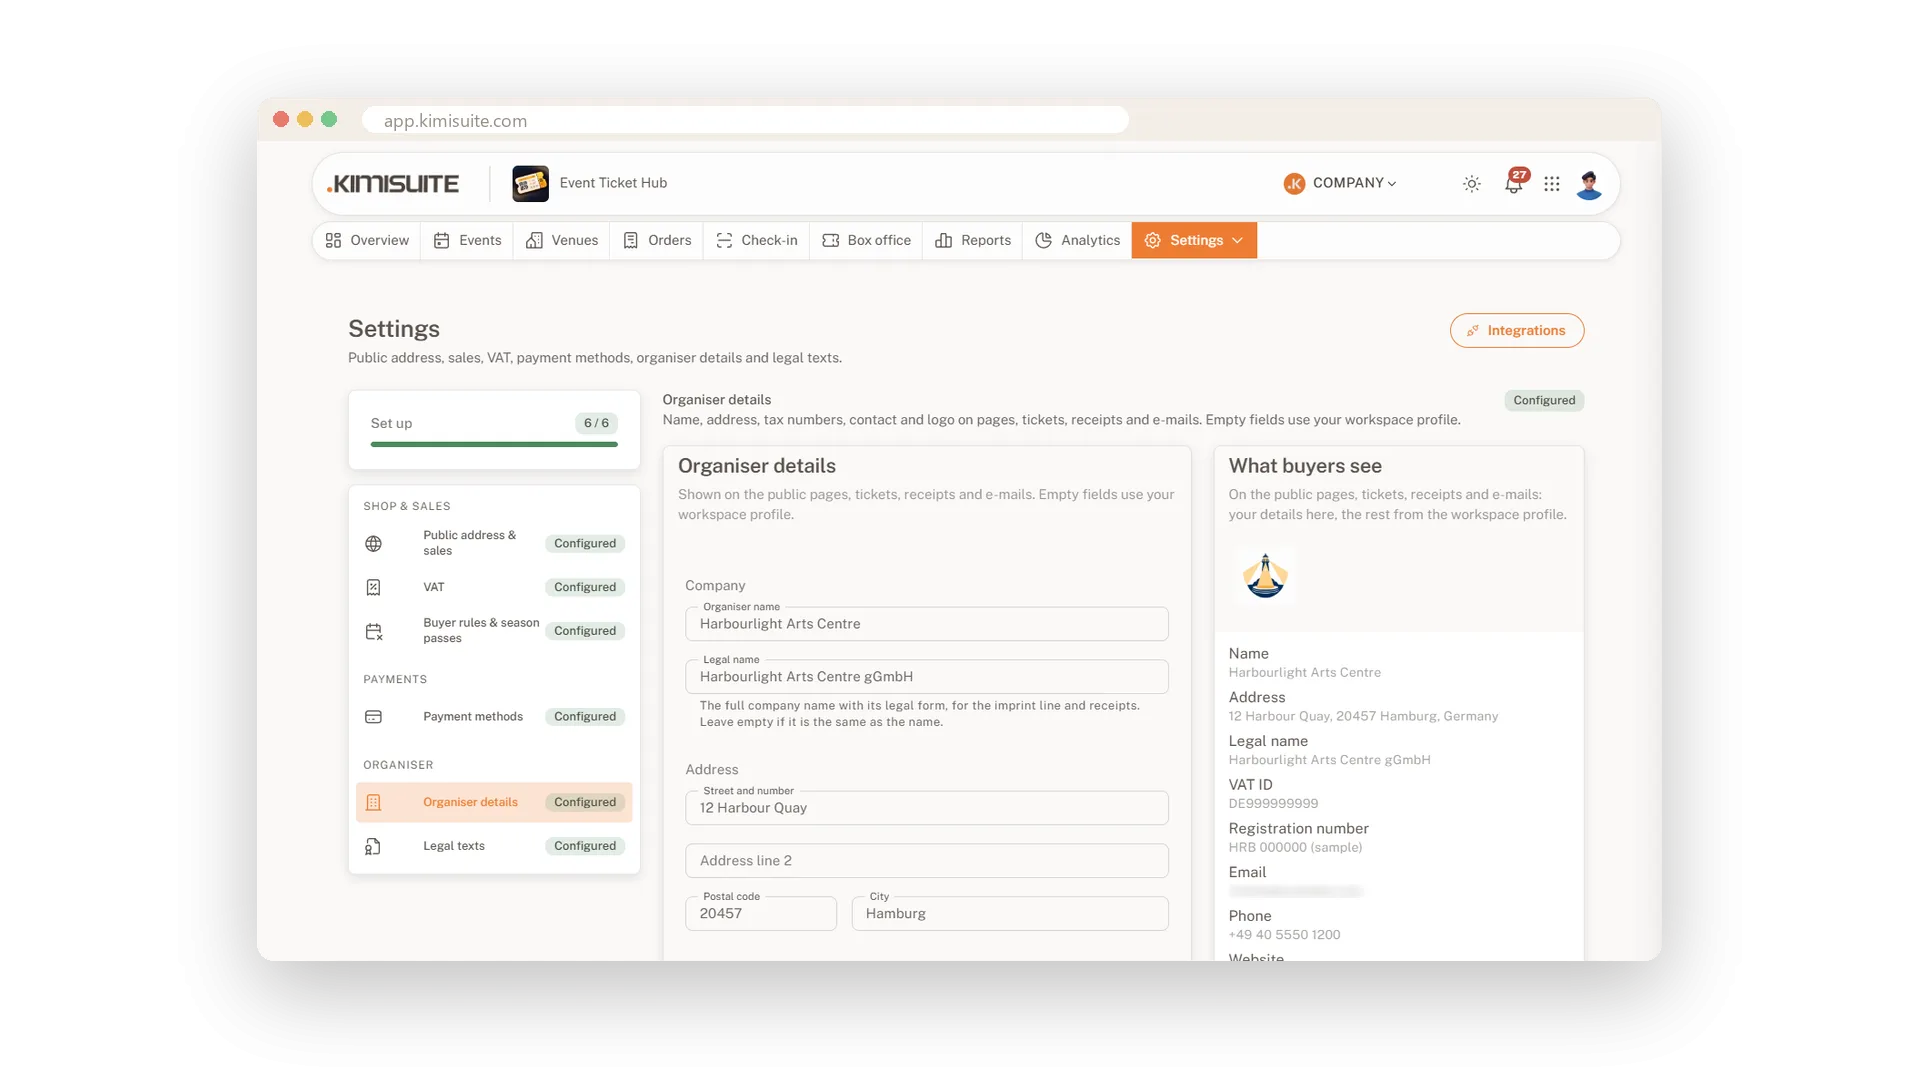Open the Events tab
The height and width of the screenshot is (1080, 1920).
(468, 241)
